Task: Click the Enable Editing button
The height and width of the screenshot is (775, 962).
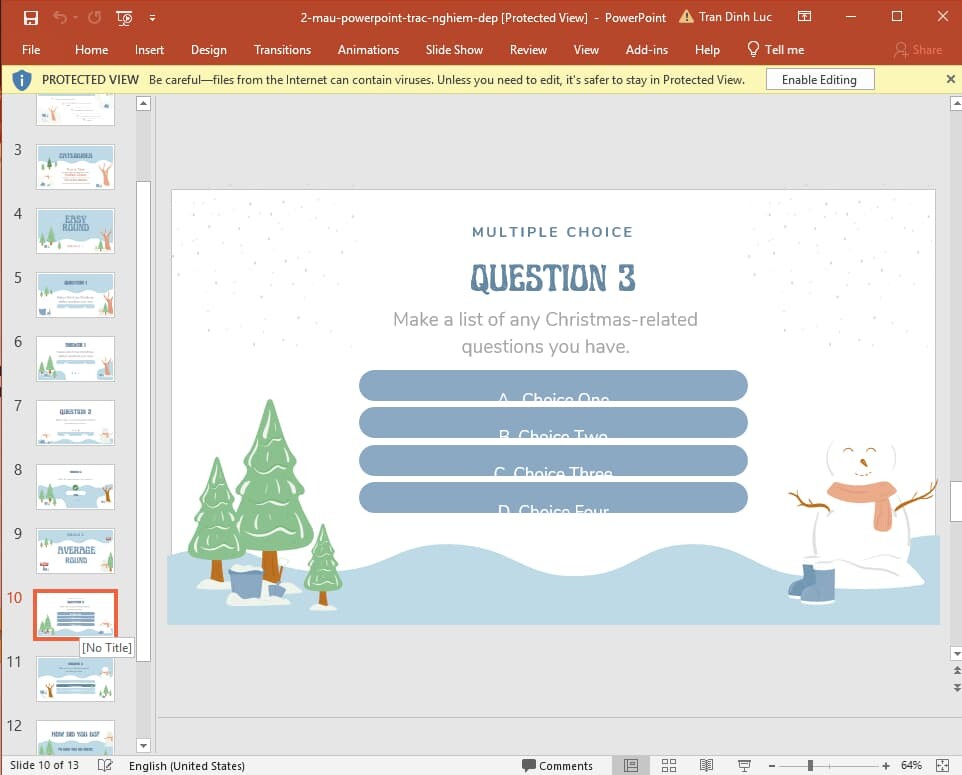Action: tap(819, 79)
